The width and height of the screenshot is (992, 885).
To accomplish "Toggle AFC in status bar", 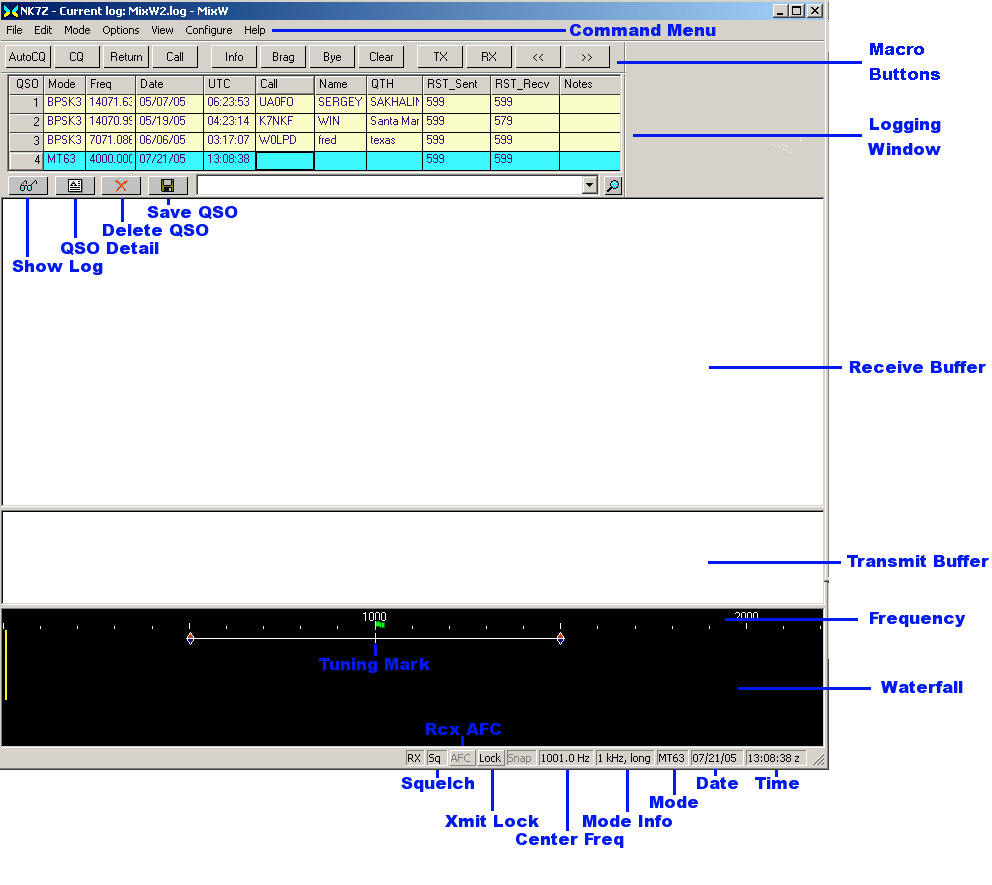I will tap(461, 758).
